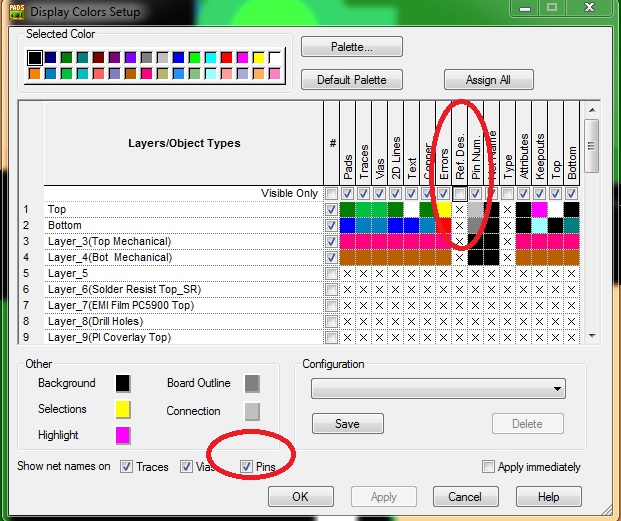The width and height of the screenshot is (621, 521).
Task: Click Bottom layer Keepouts cyan cell
Action: [539, 225]
